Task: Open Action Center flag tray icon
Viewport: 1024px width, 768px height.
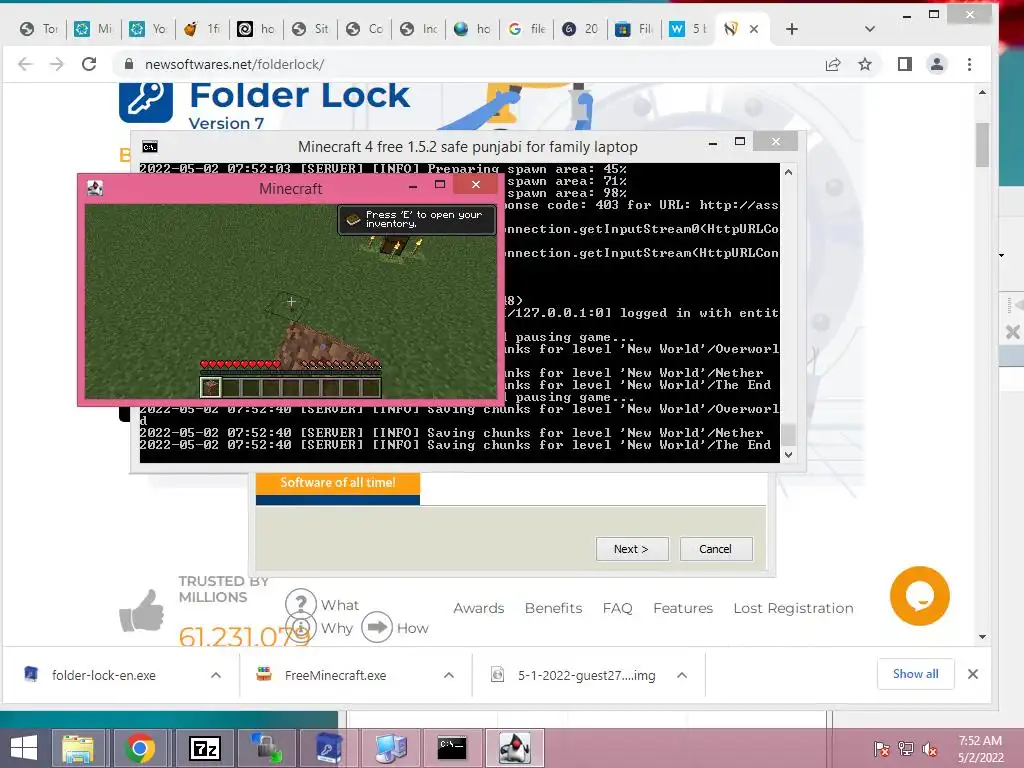Action: coord(881,749)
